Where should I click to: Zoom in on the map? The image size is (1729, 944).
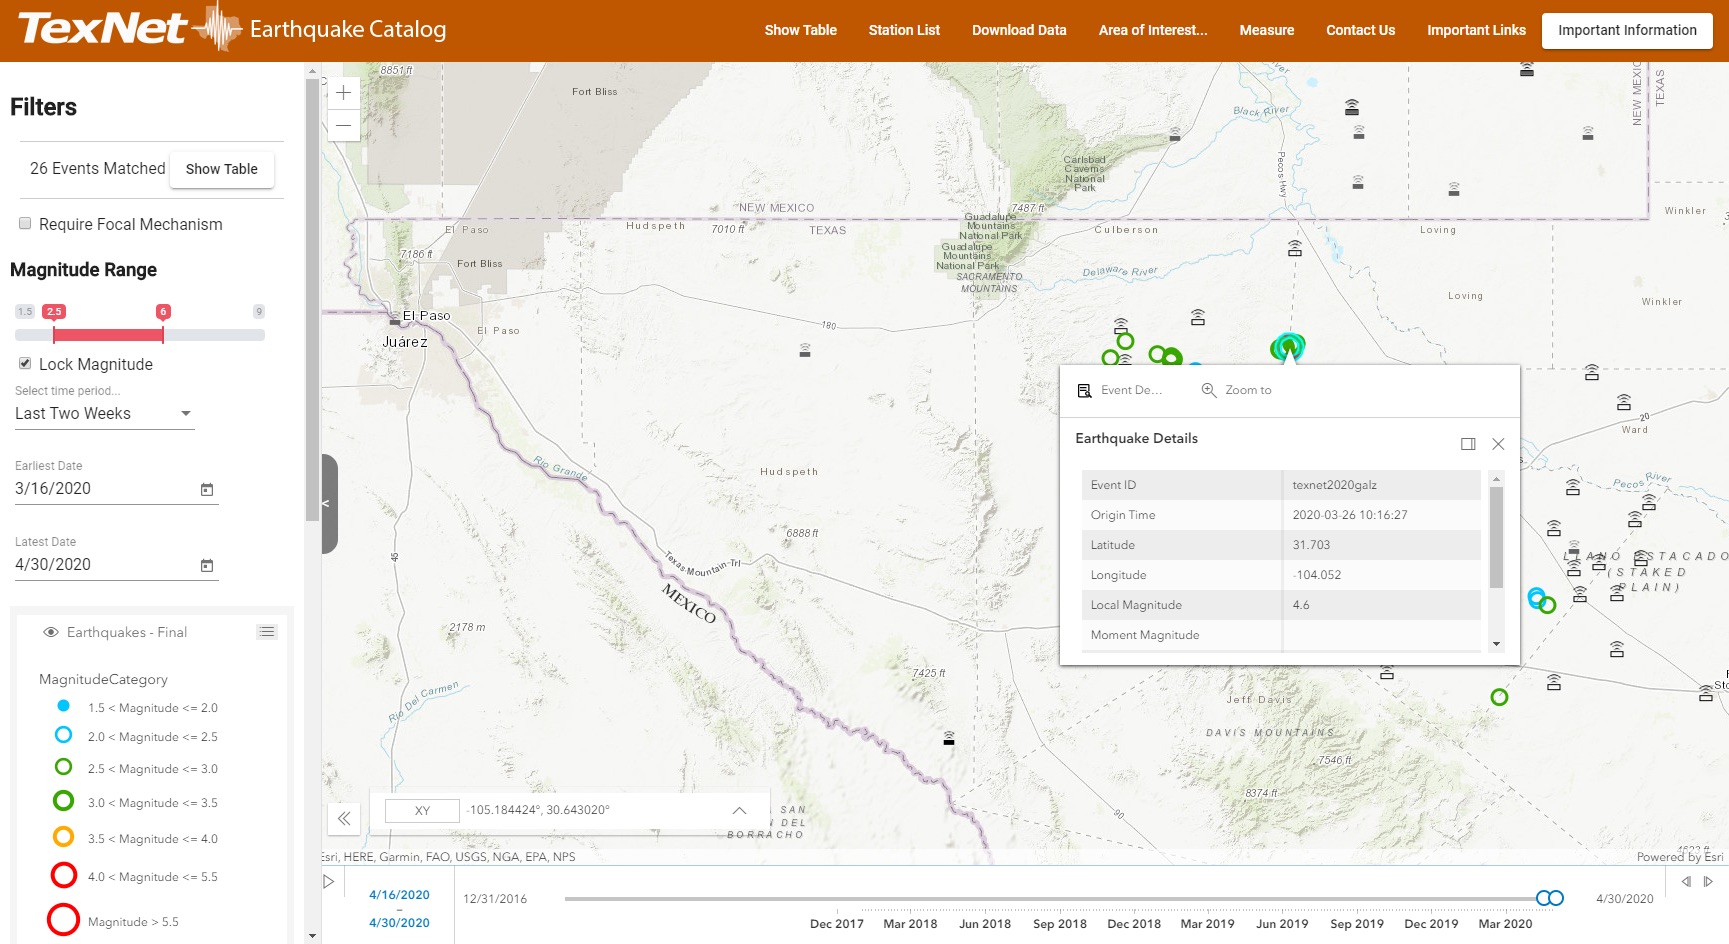pos(343,93)
